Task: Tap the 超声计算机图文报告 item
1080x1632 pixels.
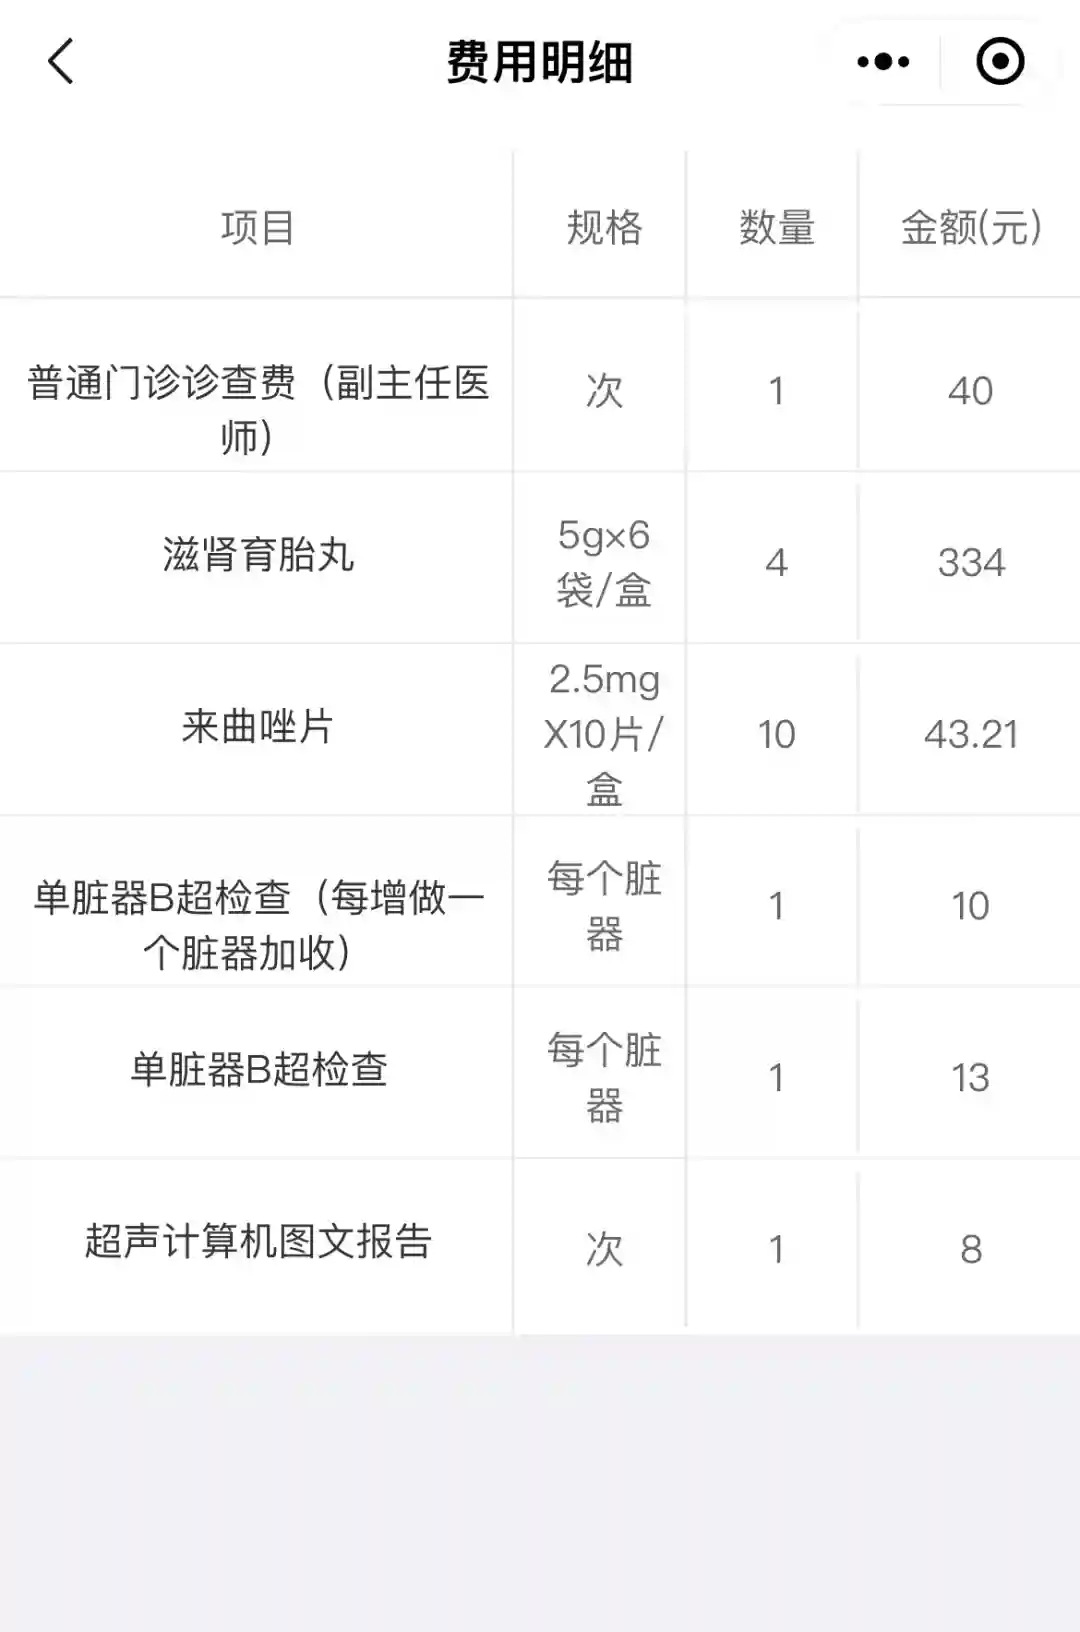Action: (258, 1242)
